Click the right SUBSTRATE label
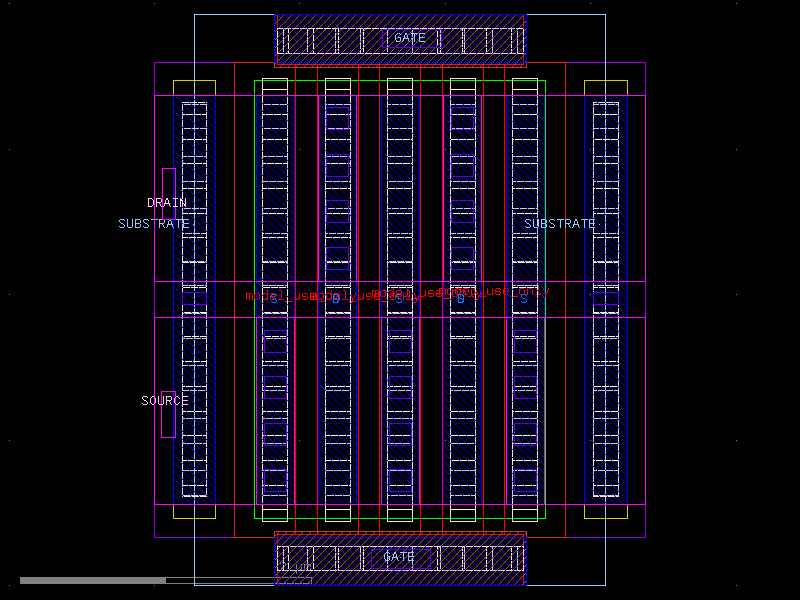Viewport: 800px width, 600px height. pos(560,223)
